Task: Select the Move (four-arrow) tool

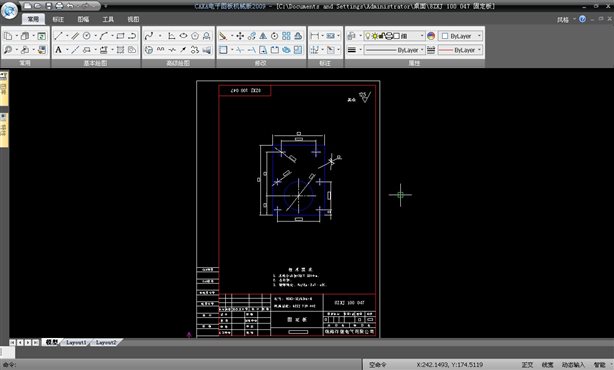Action: (x=240, y=36)
